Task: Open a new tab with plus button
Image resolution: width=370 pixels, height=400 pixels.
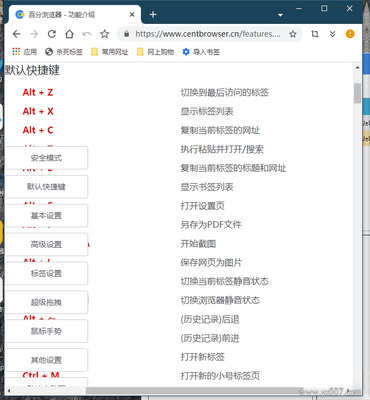Action: tap(153, 15)
